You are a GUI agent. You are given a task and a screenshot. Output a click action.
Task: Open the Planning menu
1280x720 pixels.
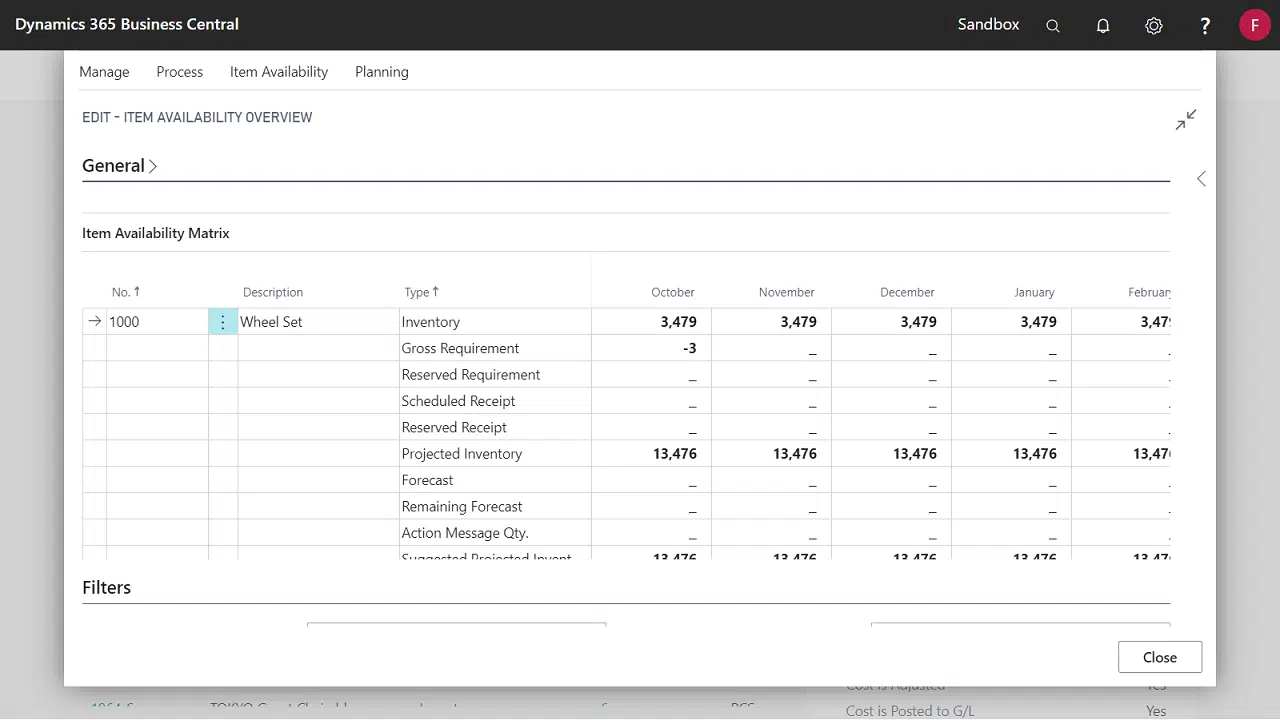[x=381, y=72]
